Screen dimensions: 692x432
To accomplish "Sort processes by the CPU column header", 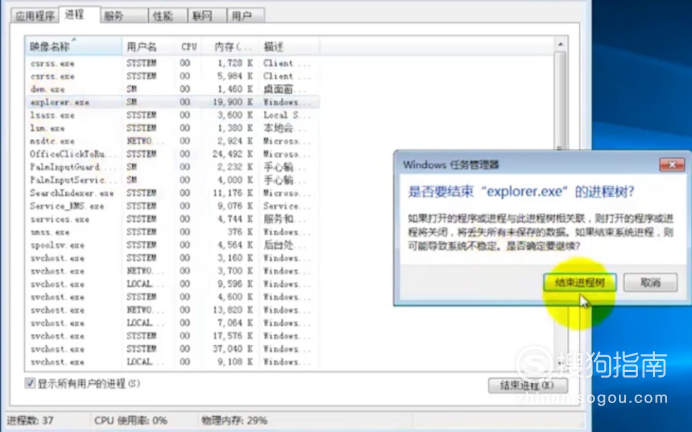I will click(x=188, y=46).
